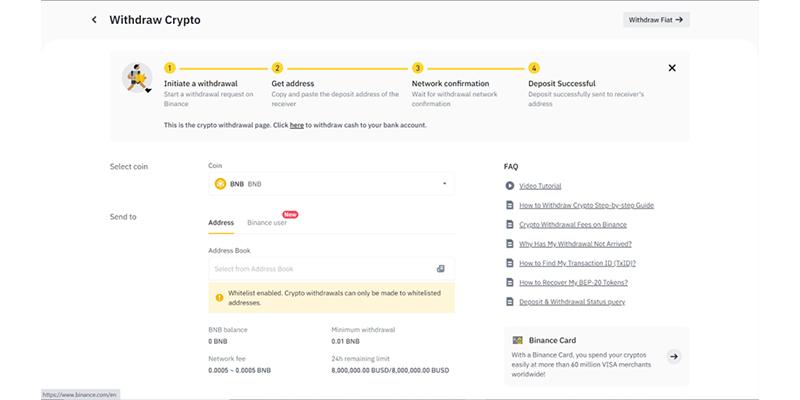Open the Coin dropdown showing BNB

331,184
